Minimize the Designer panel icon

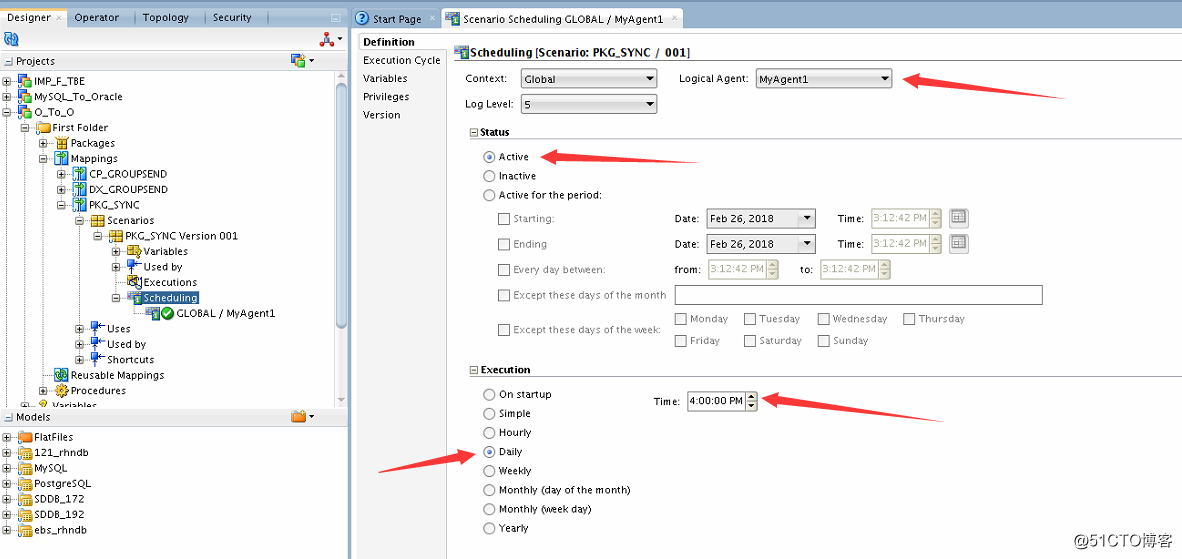(335, 18)
